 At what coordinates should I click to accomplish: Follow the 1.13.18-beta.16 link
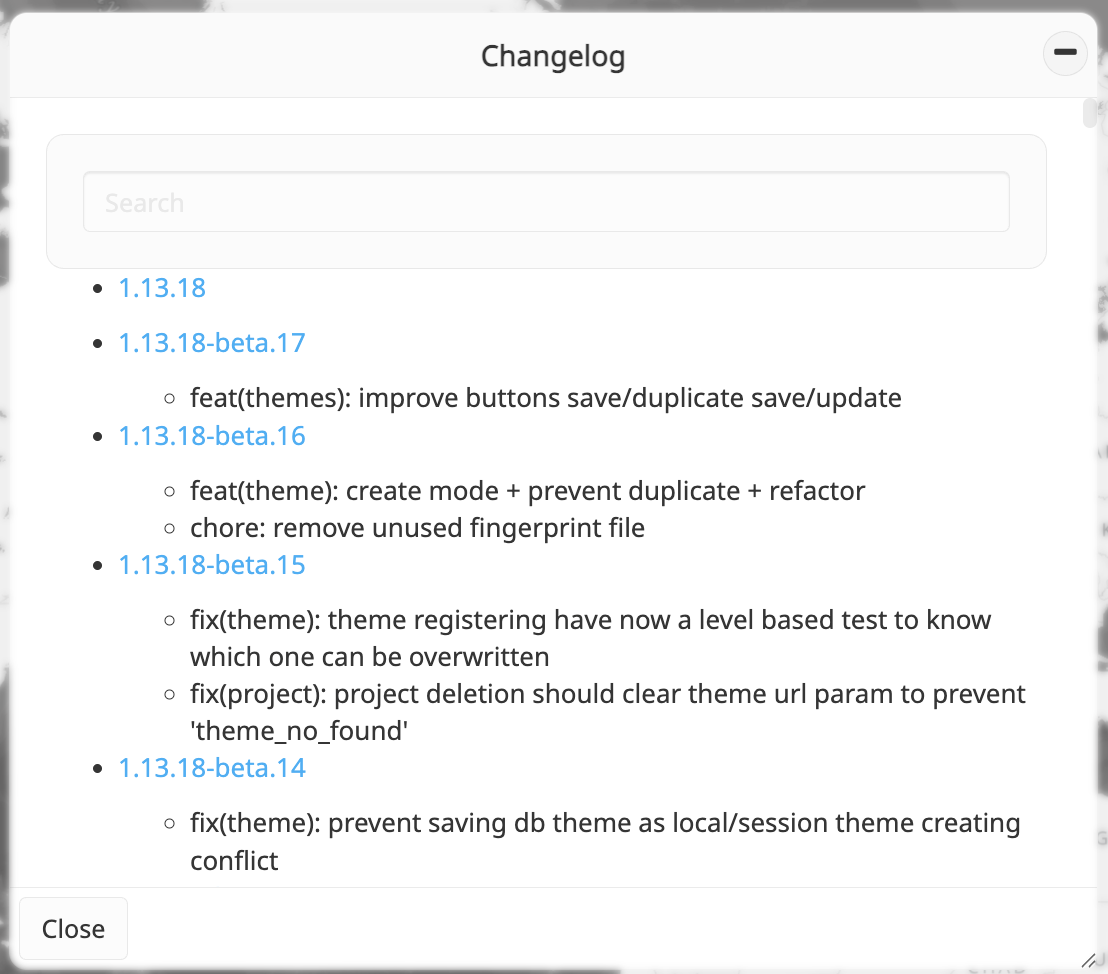212,436
